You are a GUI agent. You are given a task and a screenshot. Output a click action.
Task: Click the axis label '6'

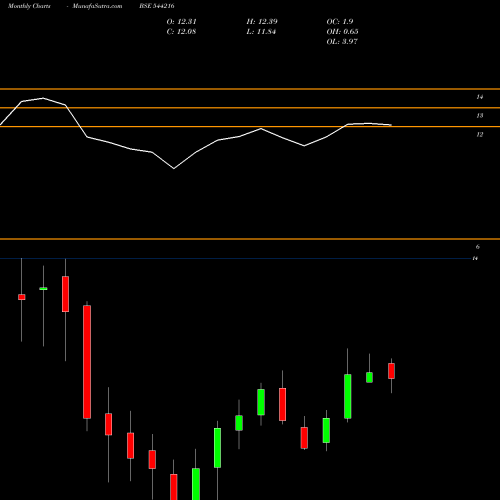478,247
